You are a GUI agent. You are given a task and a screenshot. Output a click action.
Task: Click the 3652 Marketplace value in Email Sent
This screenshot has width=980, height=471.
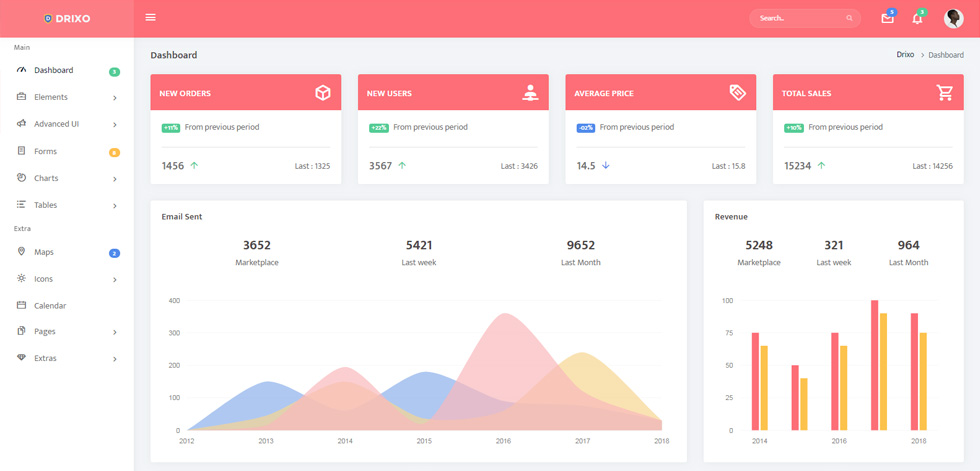pyautogui.click(x=257, y=245)
